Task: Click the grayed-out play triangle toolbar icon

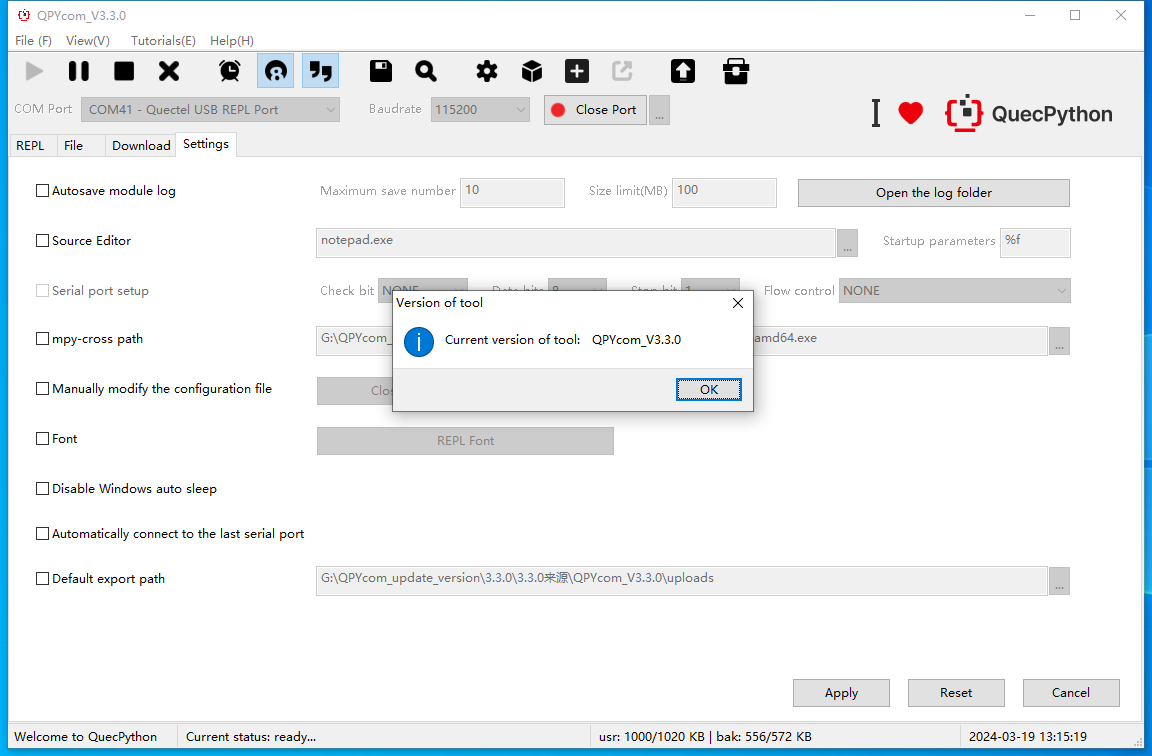Action: pyautogui.click(x=34, y=71)
